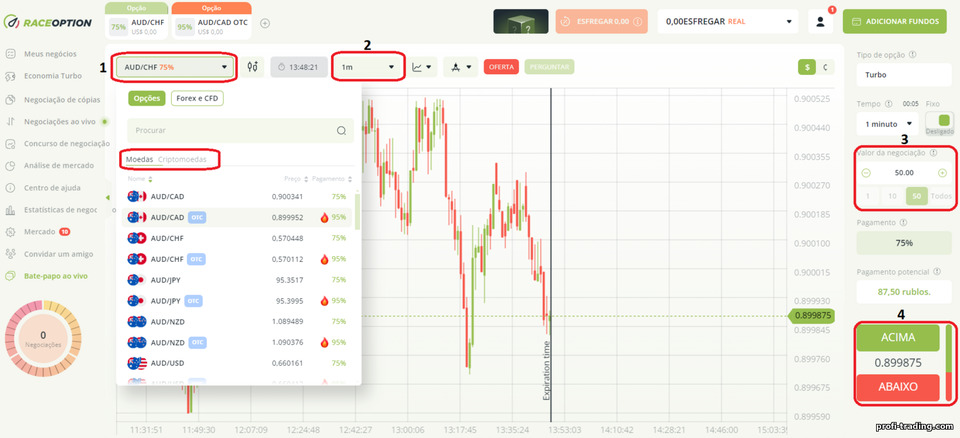Increase trade amount with plus icon

point(942,173)
